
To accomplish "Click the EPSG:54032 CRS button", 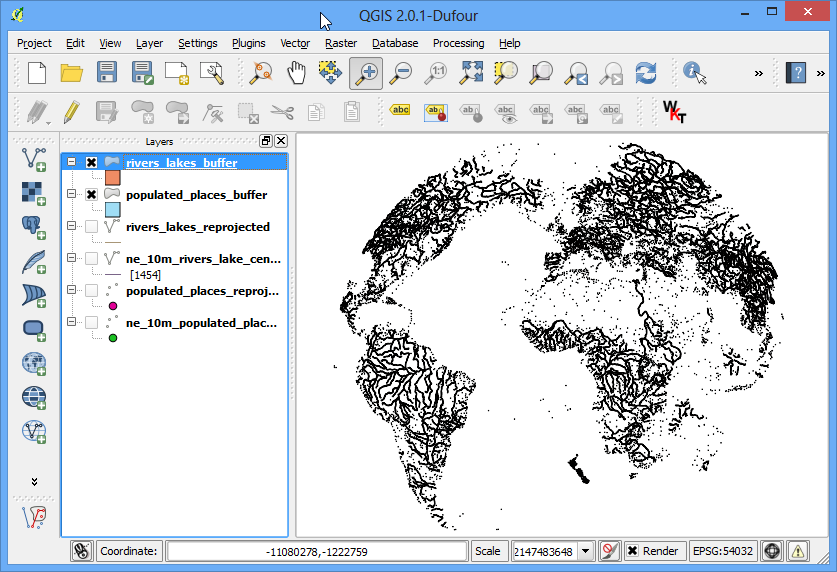I will point(723,551).
